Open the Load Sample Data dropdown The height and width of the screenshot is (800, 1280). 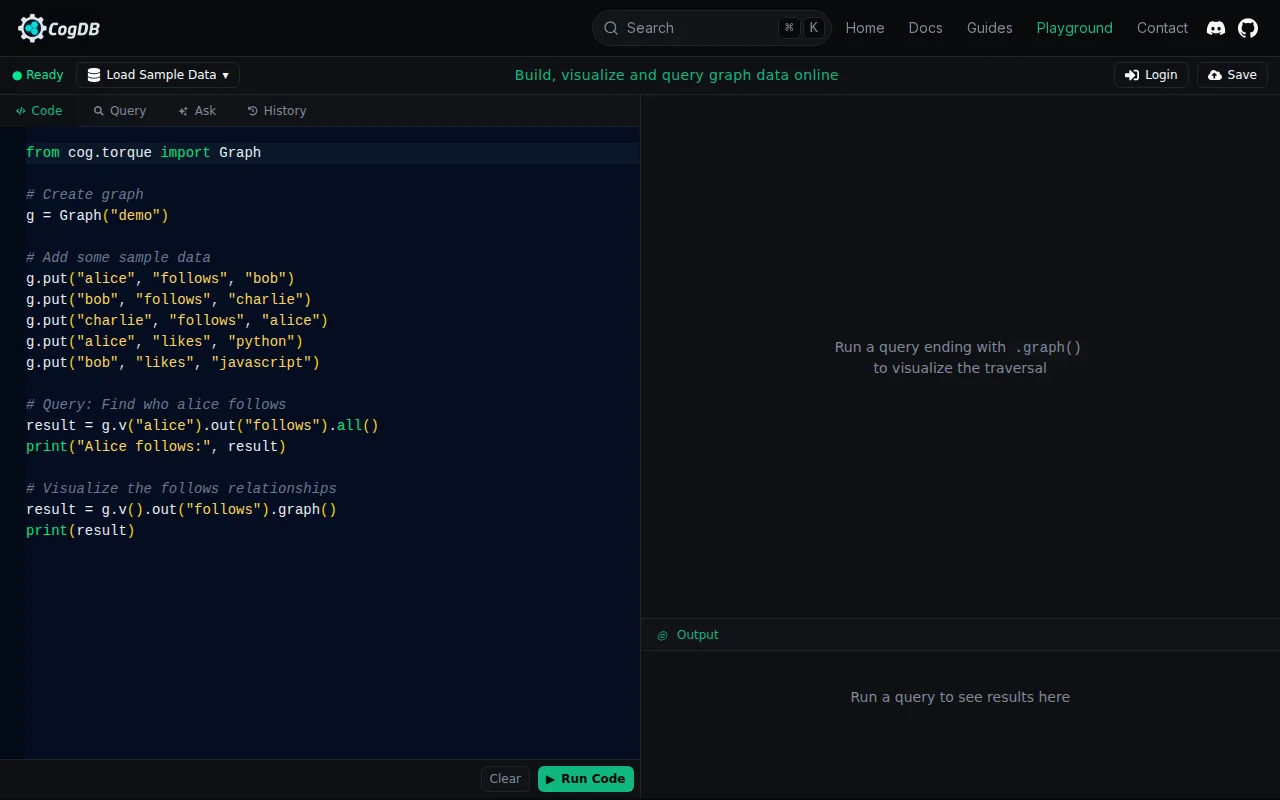[x=158, y=75]
